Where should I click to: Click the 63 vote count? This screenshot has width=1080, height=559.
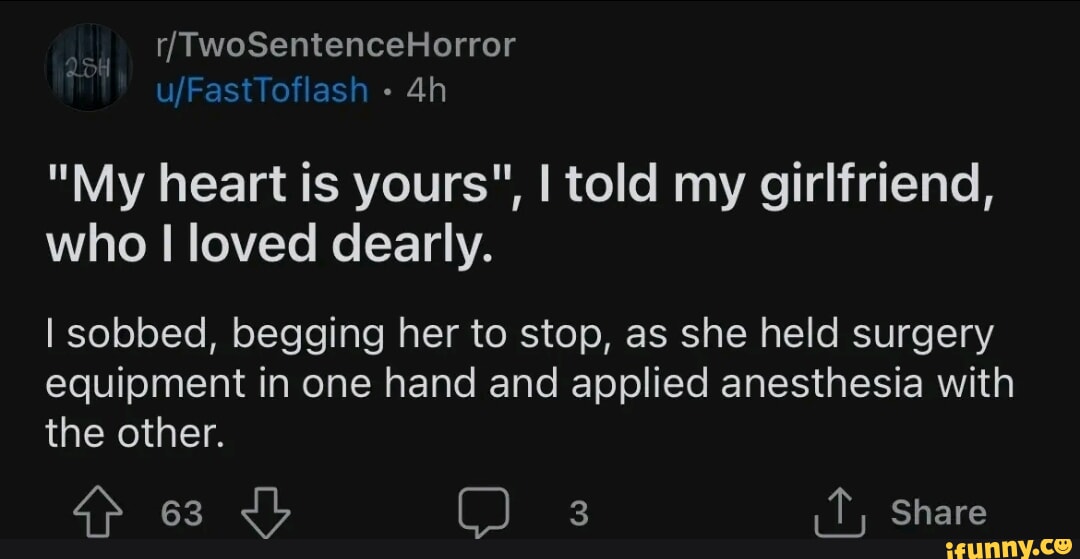tap(181, 514)
